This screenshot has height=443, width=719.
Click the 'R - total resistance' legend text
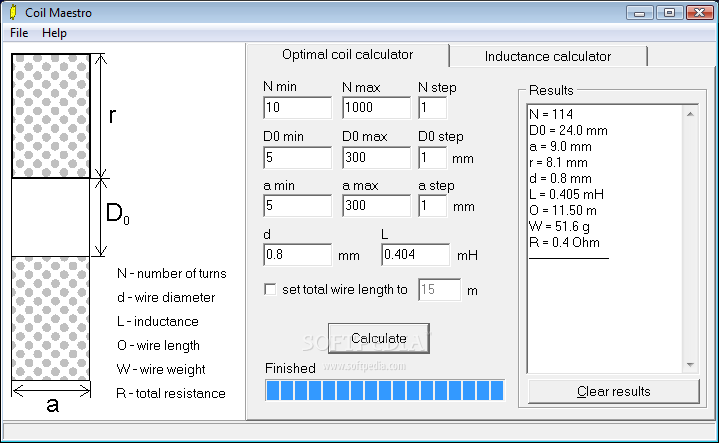[x=171, y=393]
